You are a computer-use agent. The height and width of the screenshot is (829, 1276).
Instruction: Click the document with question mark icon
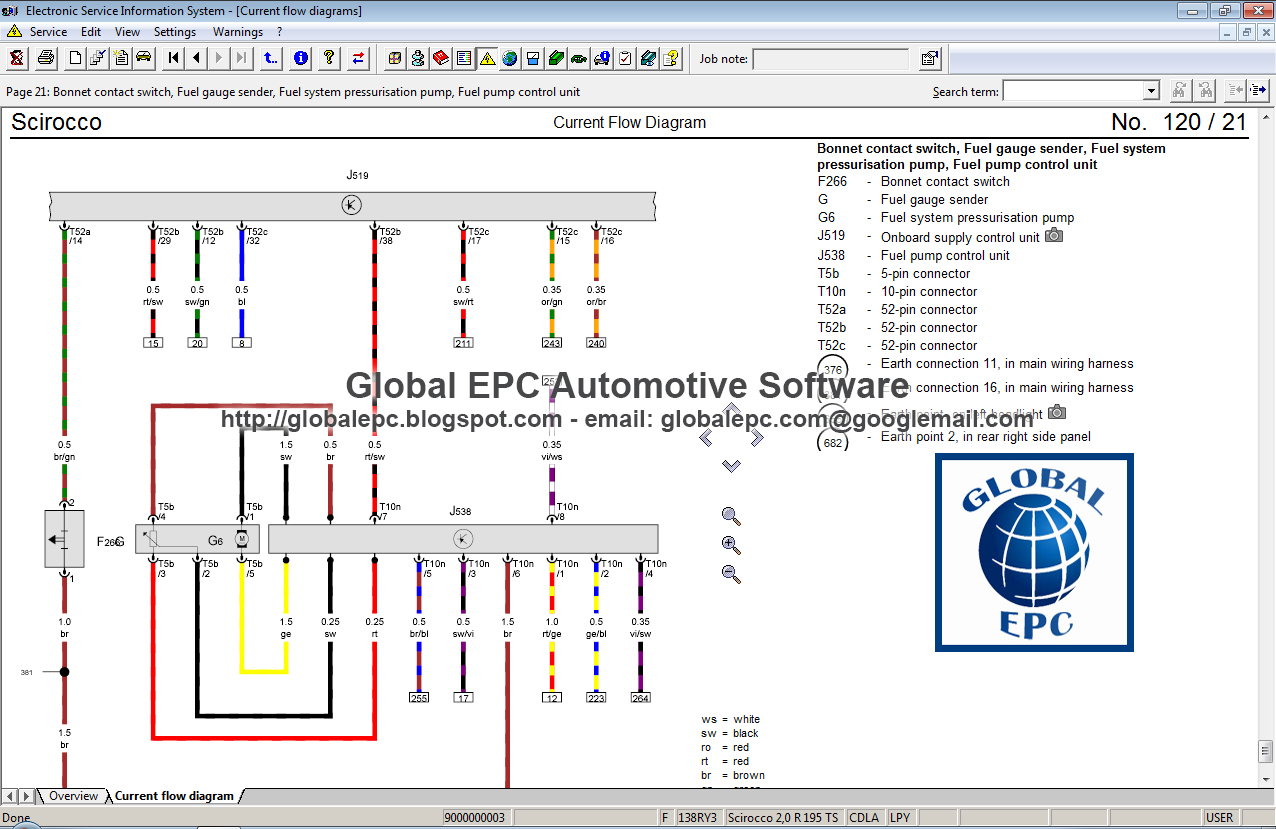671,58
